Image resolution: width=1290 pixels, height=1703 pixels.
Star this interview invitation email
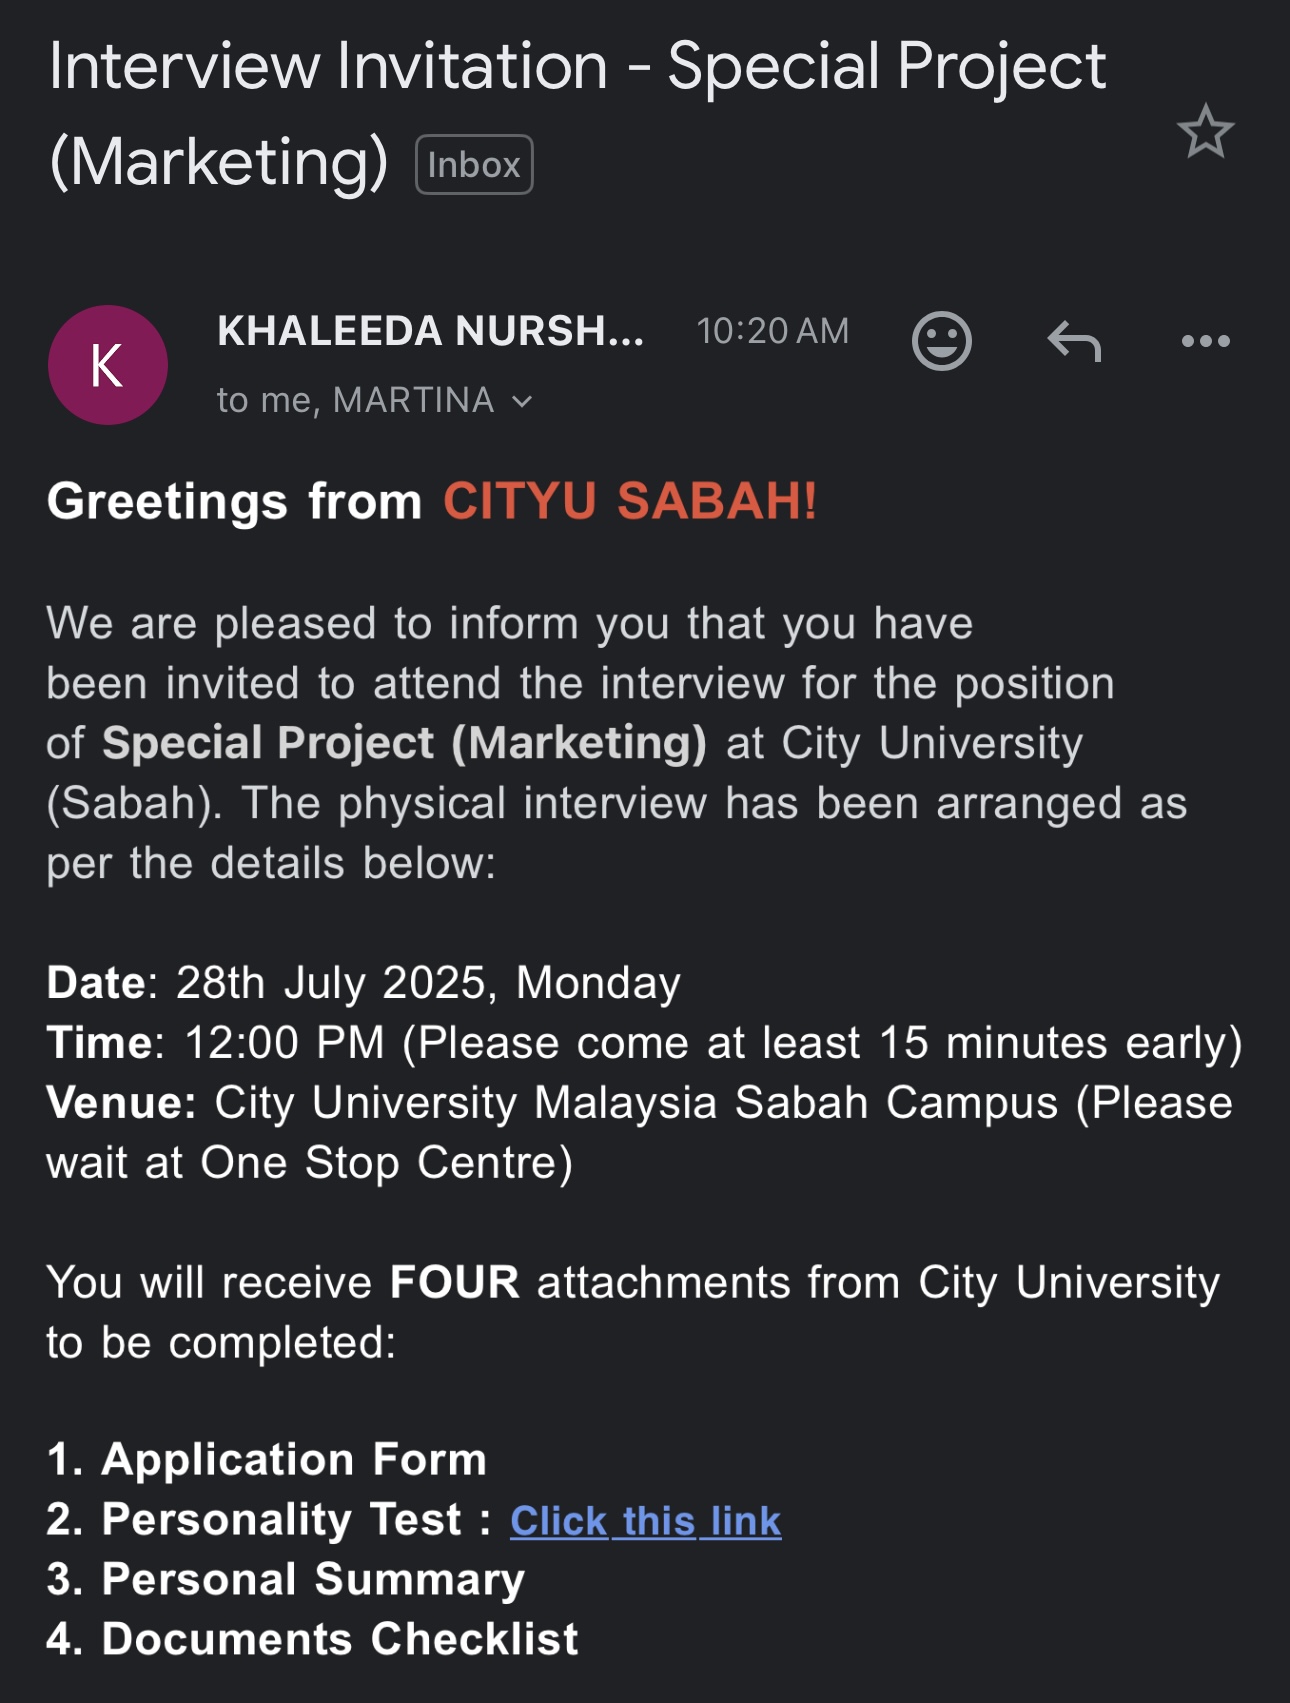(x=1205, y=132)
